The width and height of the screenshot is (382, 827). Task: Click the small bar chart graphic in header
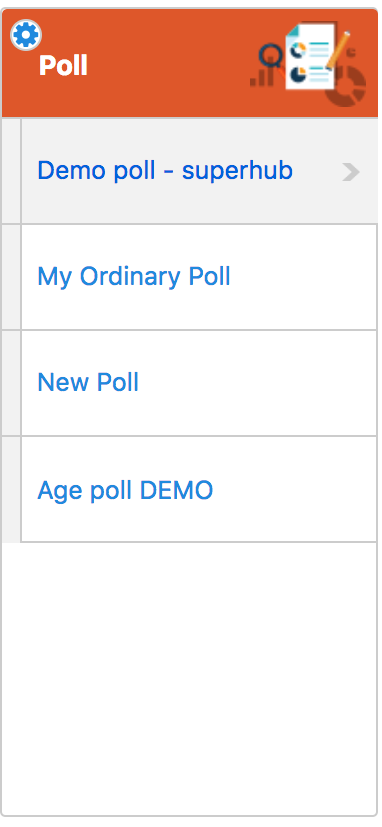(262, 77)
